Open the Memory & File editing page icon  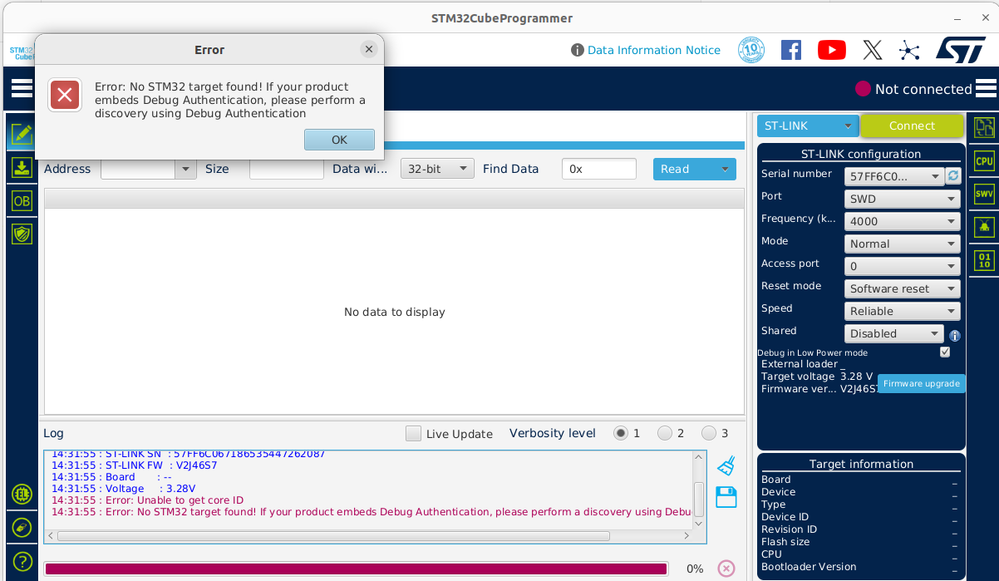tap(22, 134)
